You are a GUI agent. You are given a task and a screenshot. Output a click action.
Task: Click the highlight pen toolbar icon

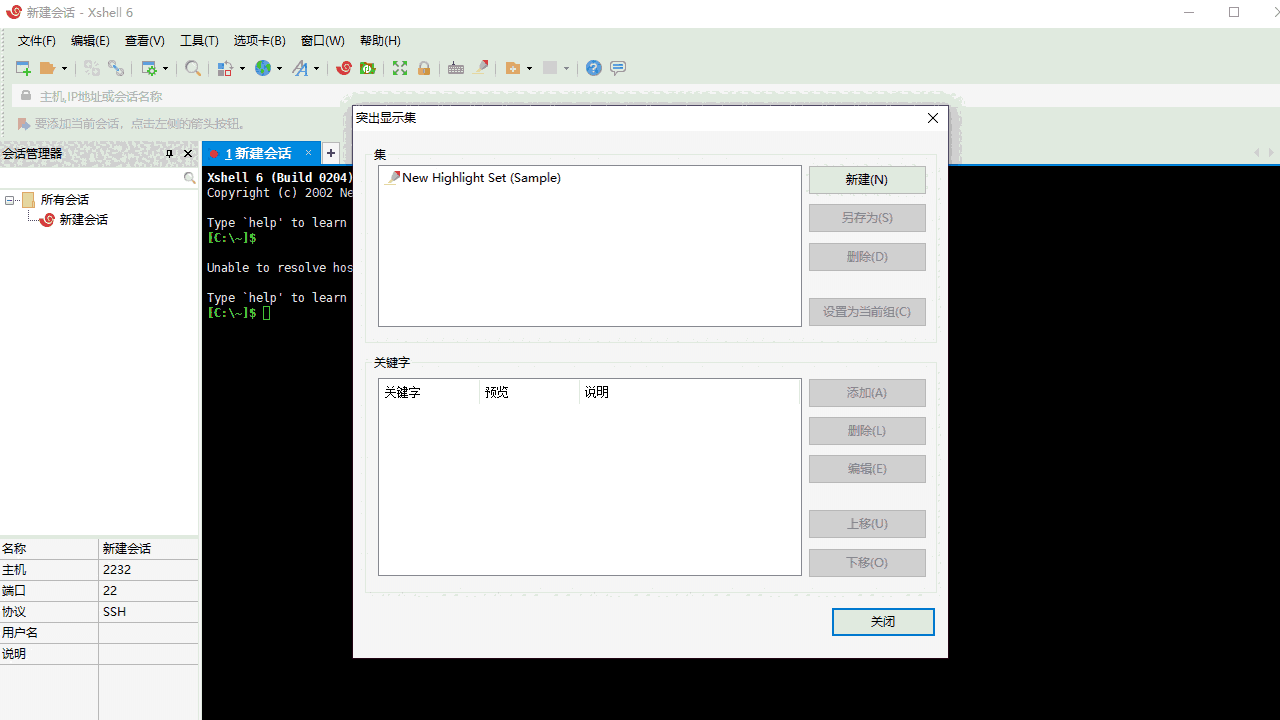(481, 68)
